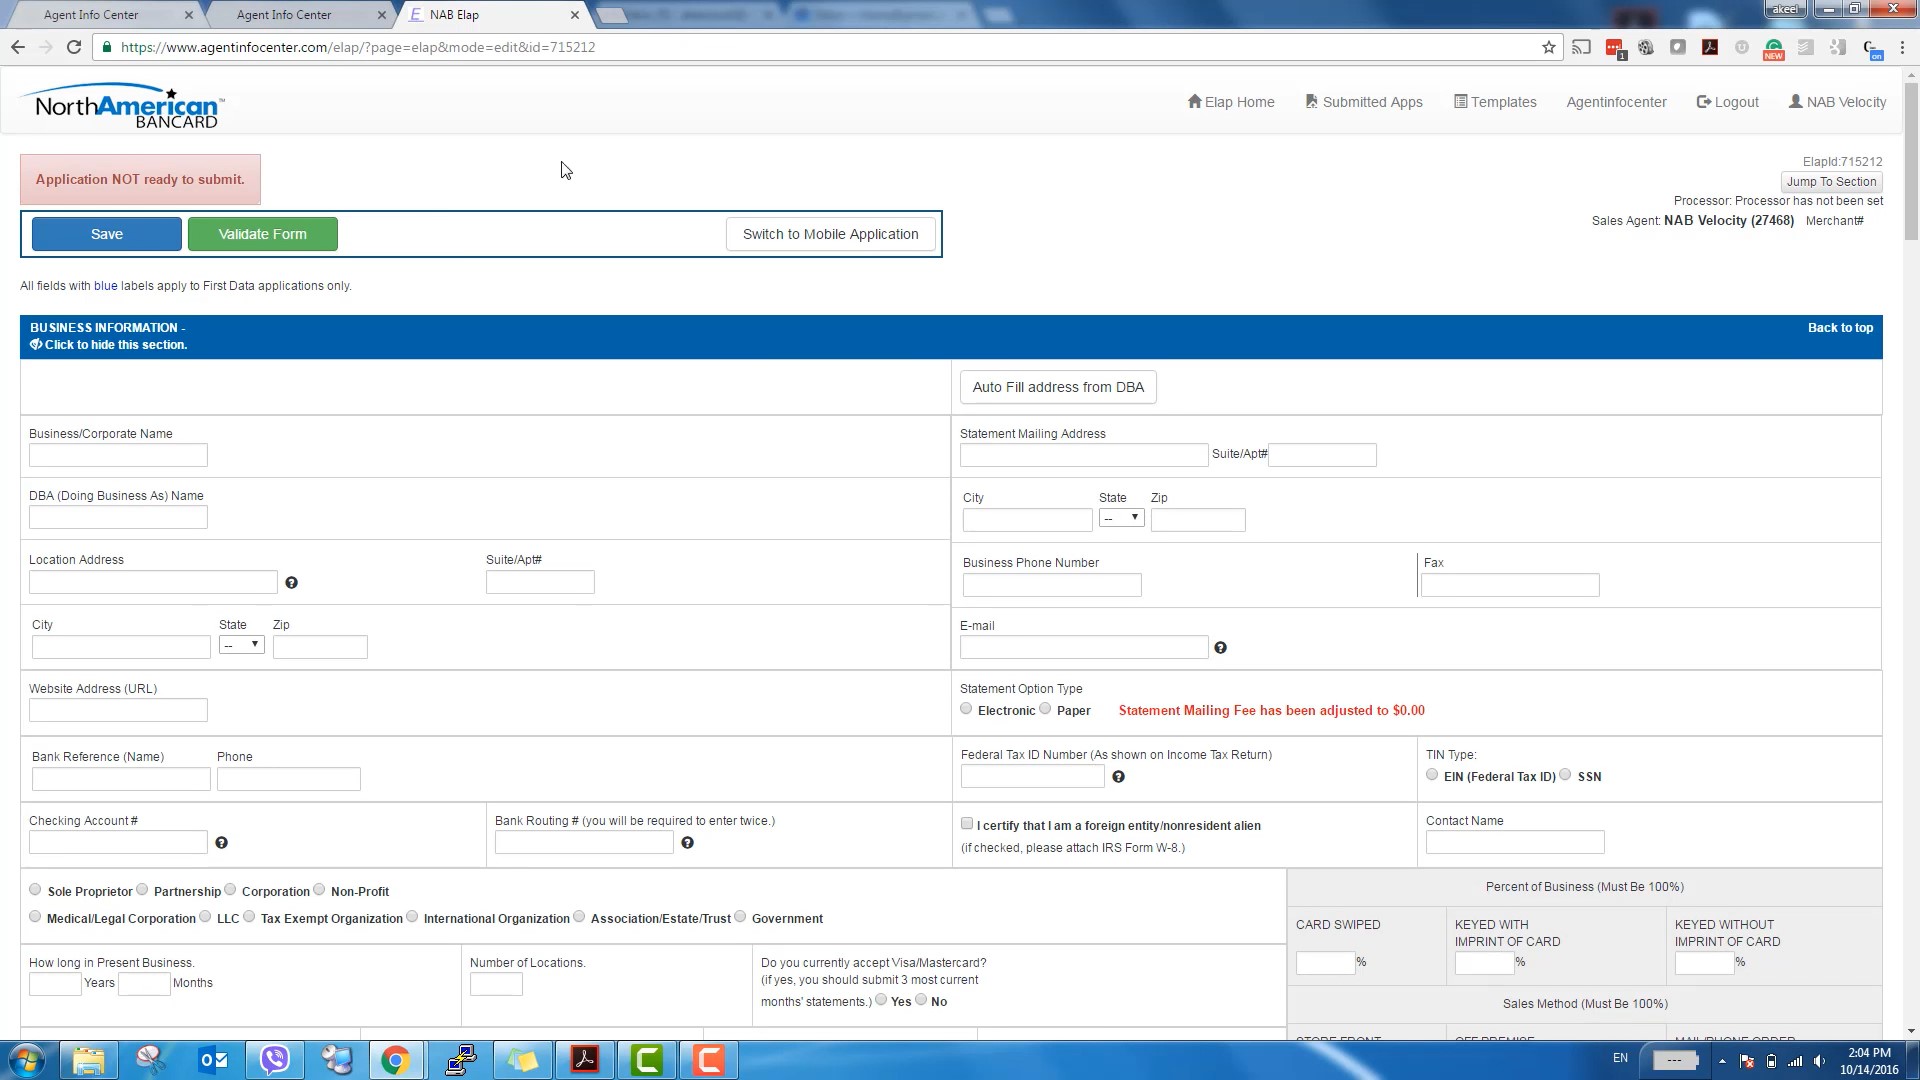The image size is (1920, 1080).
Task: Choose Sole Proprietor business type
Action: tap(36, 890)
